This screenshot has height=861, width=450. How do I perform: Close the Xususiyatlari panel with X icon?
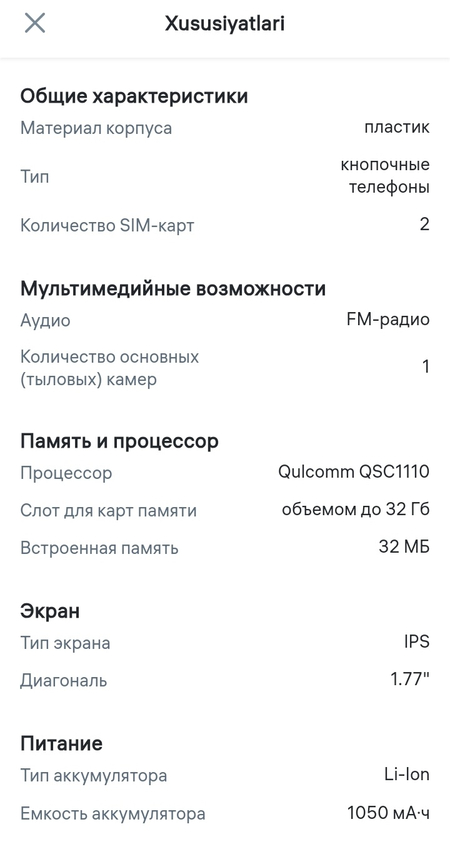point(35,24)
